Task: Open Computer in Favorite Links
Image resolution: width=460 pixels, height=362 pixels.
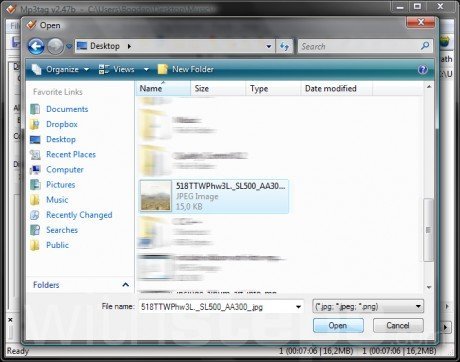Action: tap(65, 169)
